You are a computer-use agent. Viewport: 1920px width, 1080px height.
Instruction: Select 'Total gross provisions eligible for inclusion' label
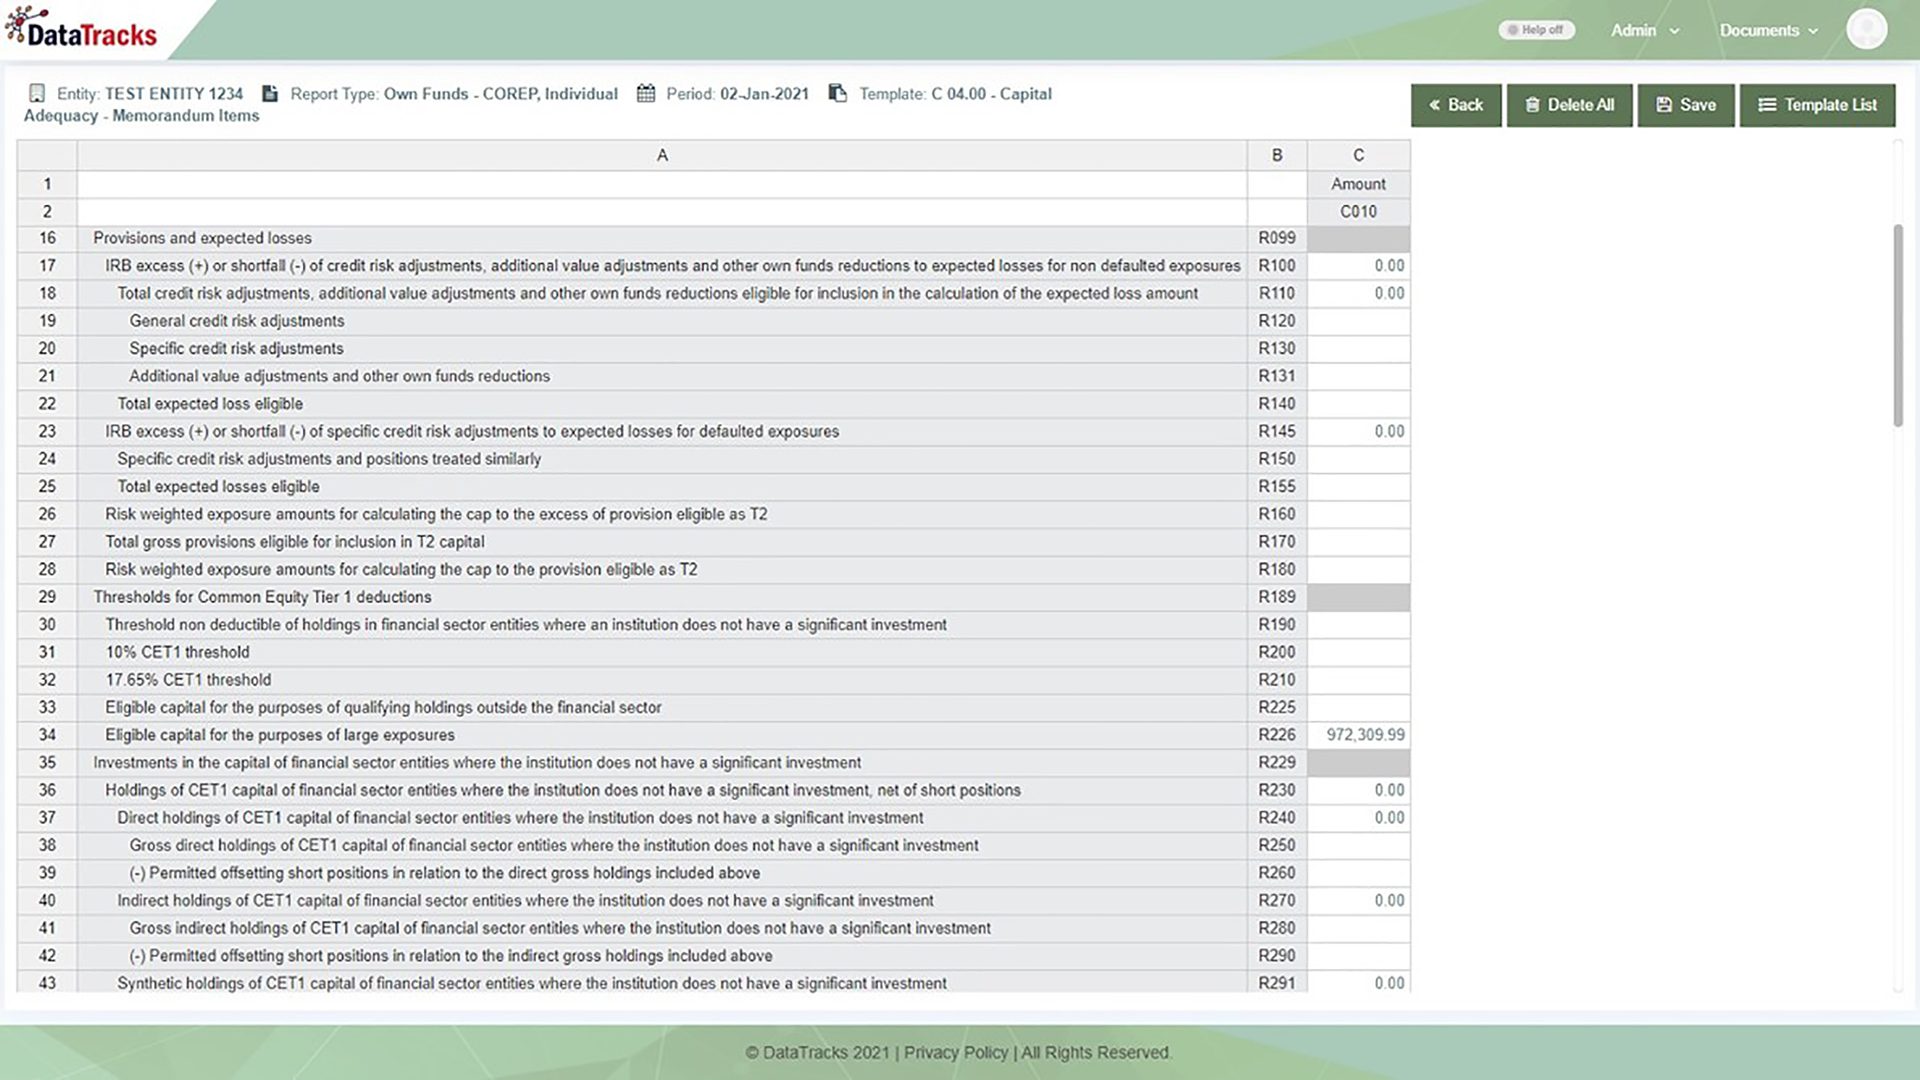294,542
